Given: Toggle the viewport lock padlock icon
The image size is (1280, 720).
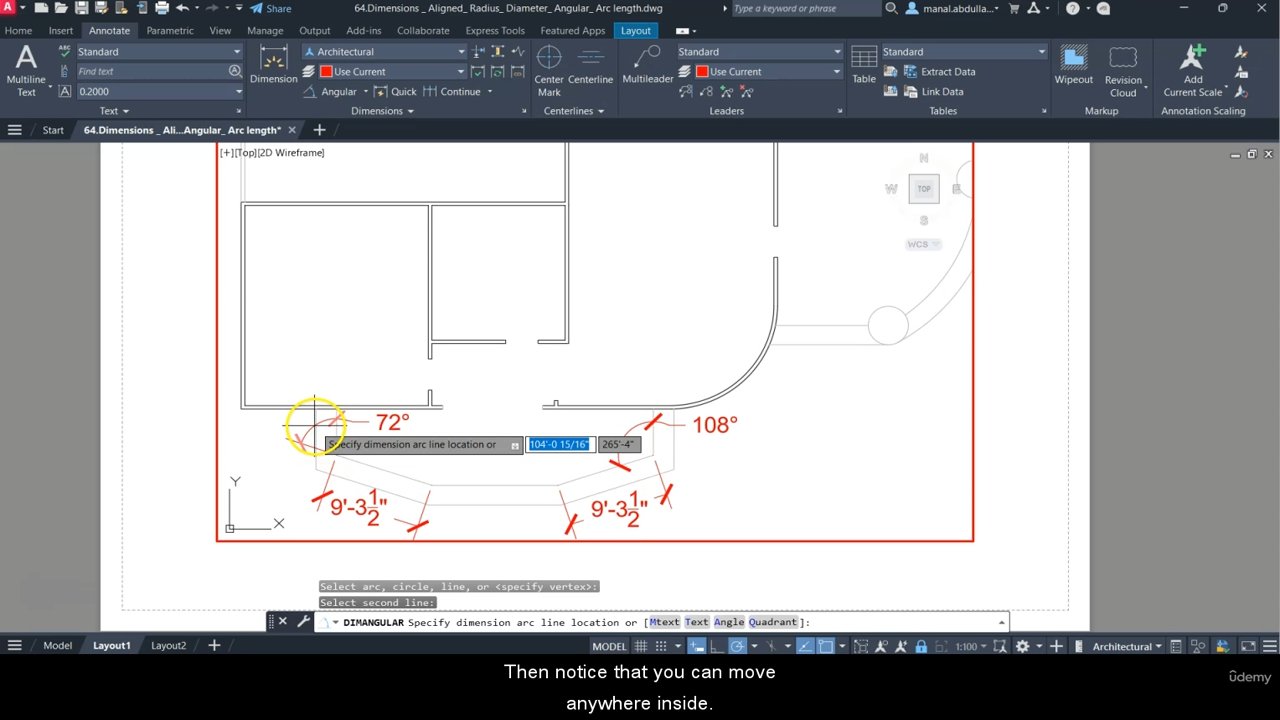Looking at the screenshot, I should tap(920, 646).
